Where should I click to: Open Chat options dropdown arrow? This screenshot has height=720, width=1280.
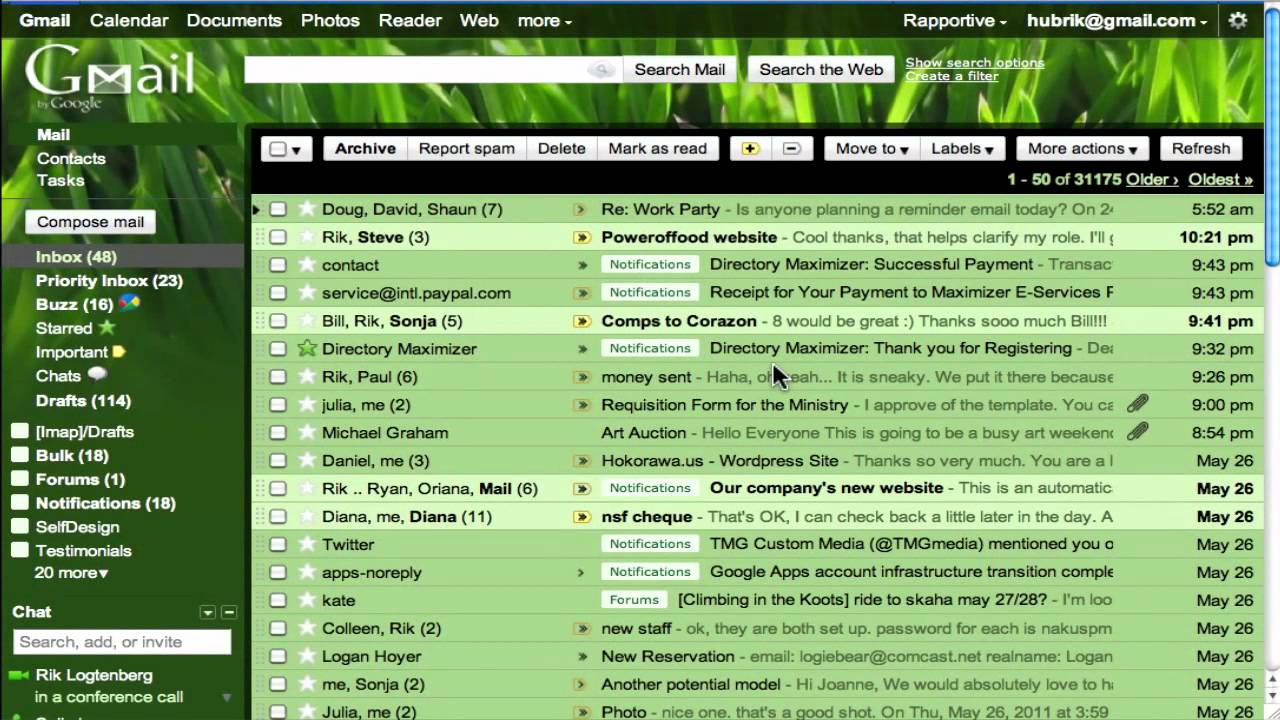coord(208,612)
